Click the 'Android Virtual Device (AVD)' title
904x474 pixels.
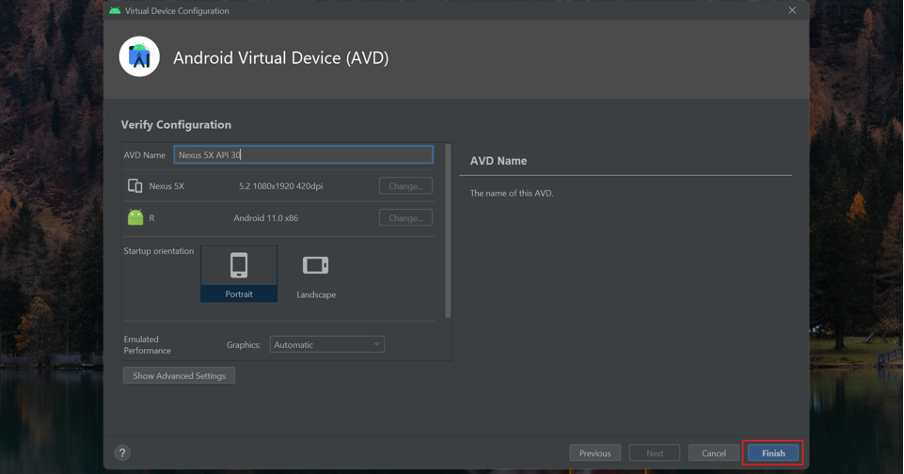[281, 58]
